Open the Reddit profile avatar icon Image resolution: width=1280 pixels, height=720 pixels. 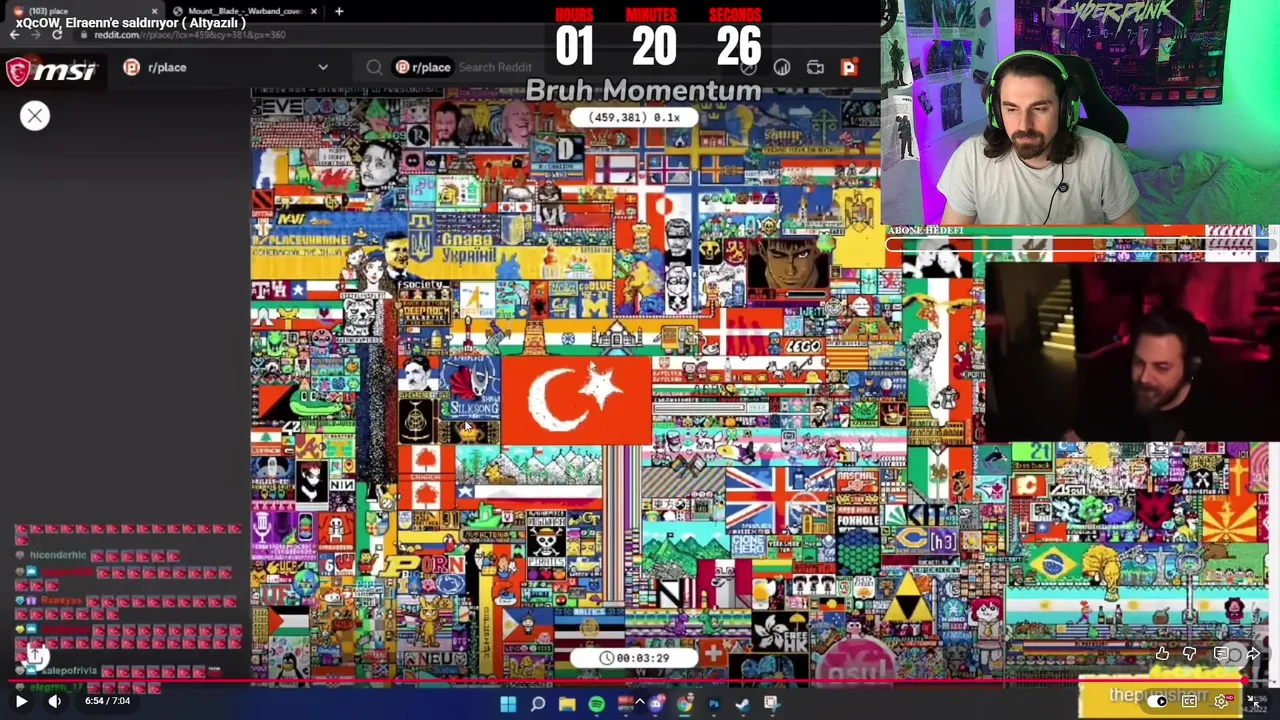[849, 67]
